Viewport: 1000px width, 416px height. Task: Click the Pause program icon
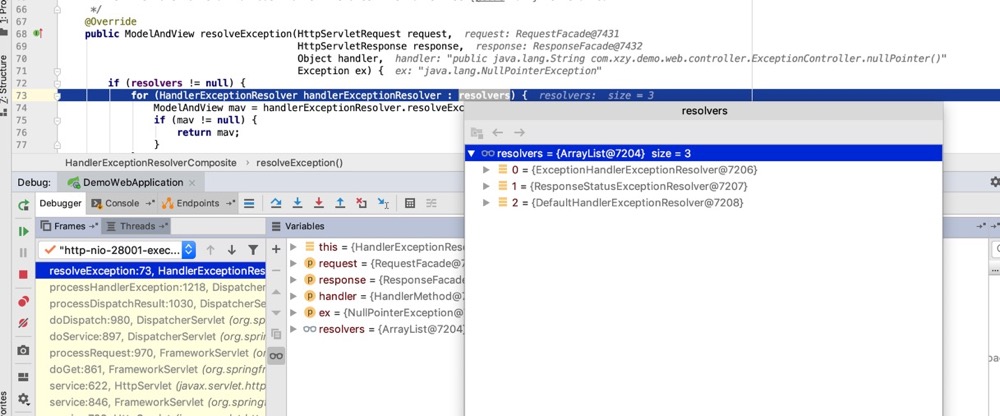click(24, 253)
